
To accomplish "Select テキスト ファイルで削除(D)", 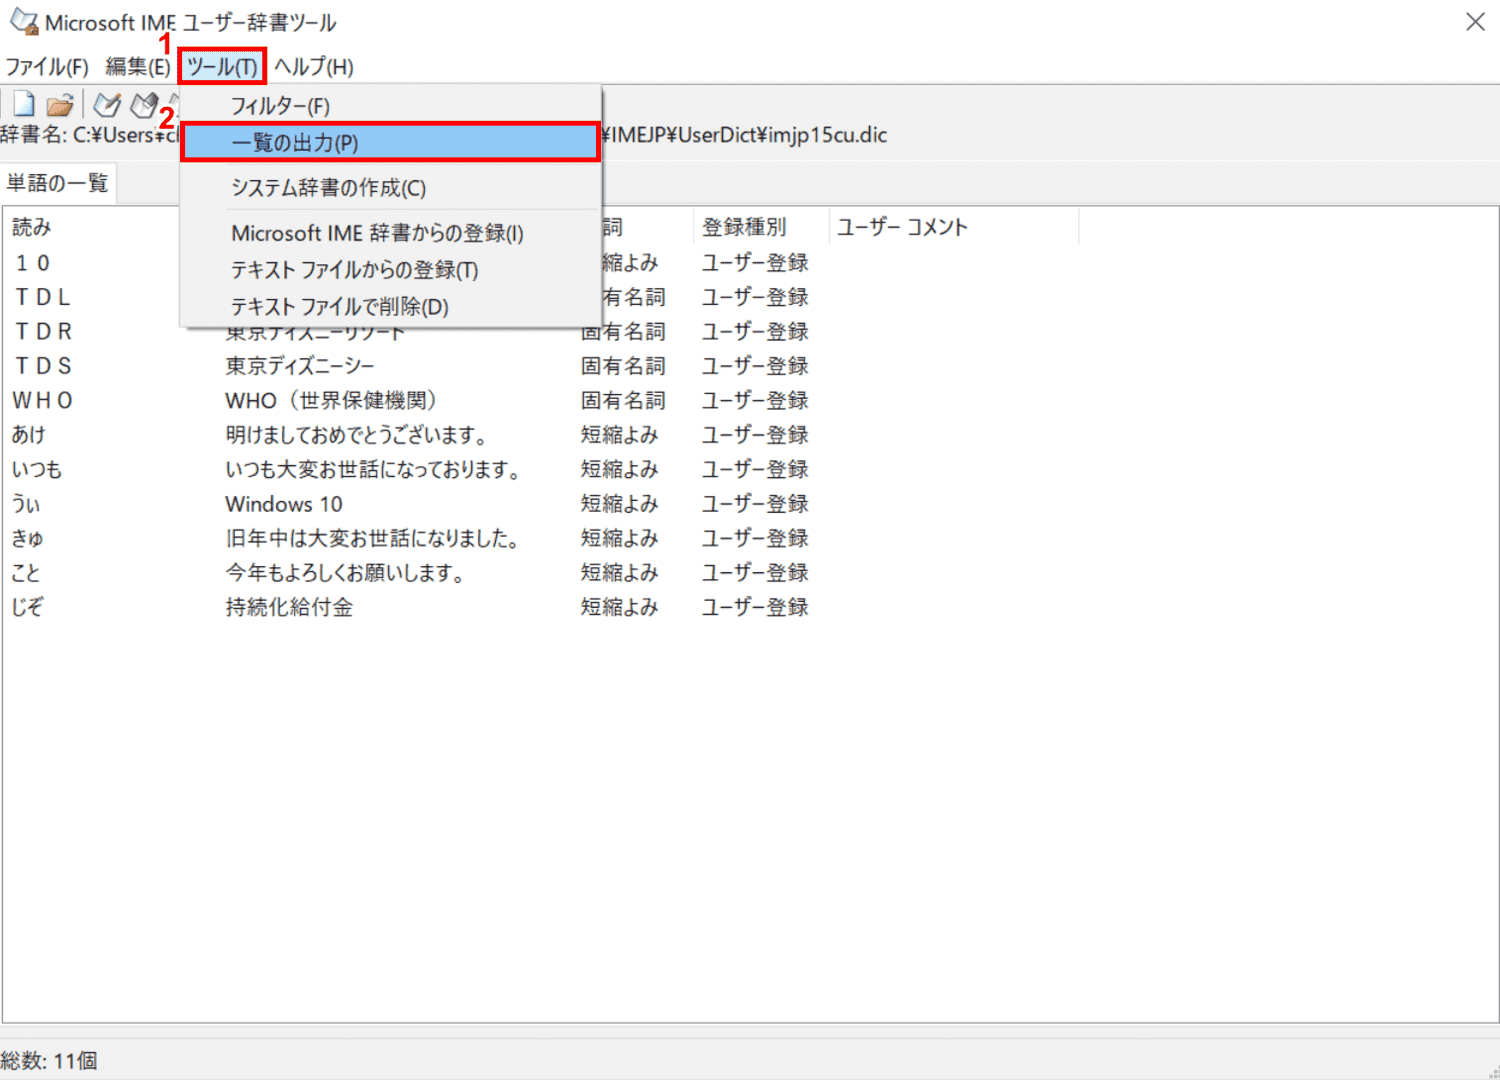I will click(x=390, y=307).
